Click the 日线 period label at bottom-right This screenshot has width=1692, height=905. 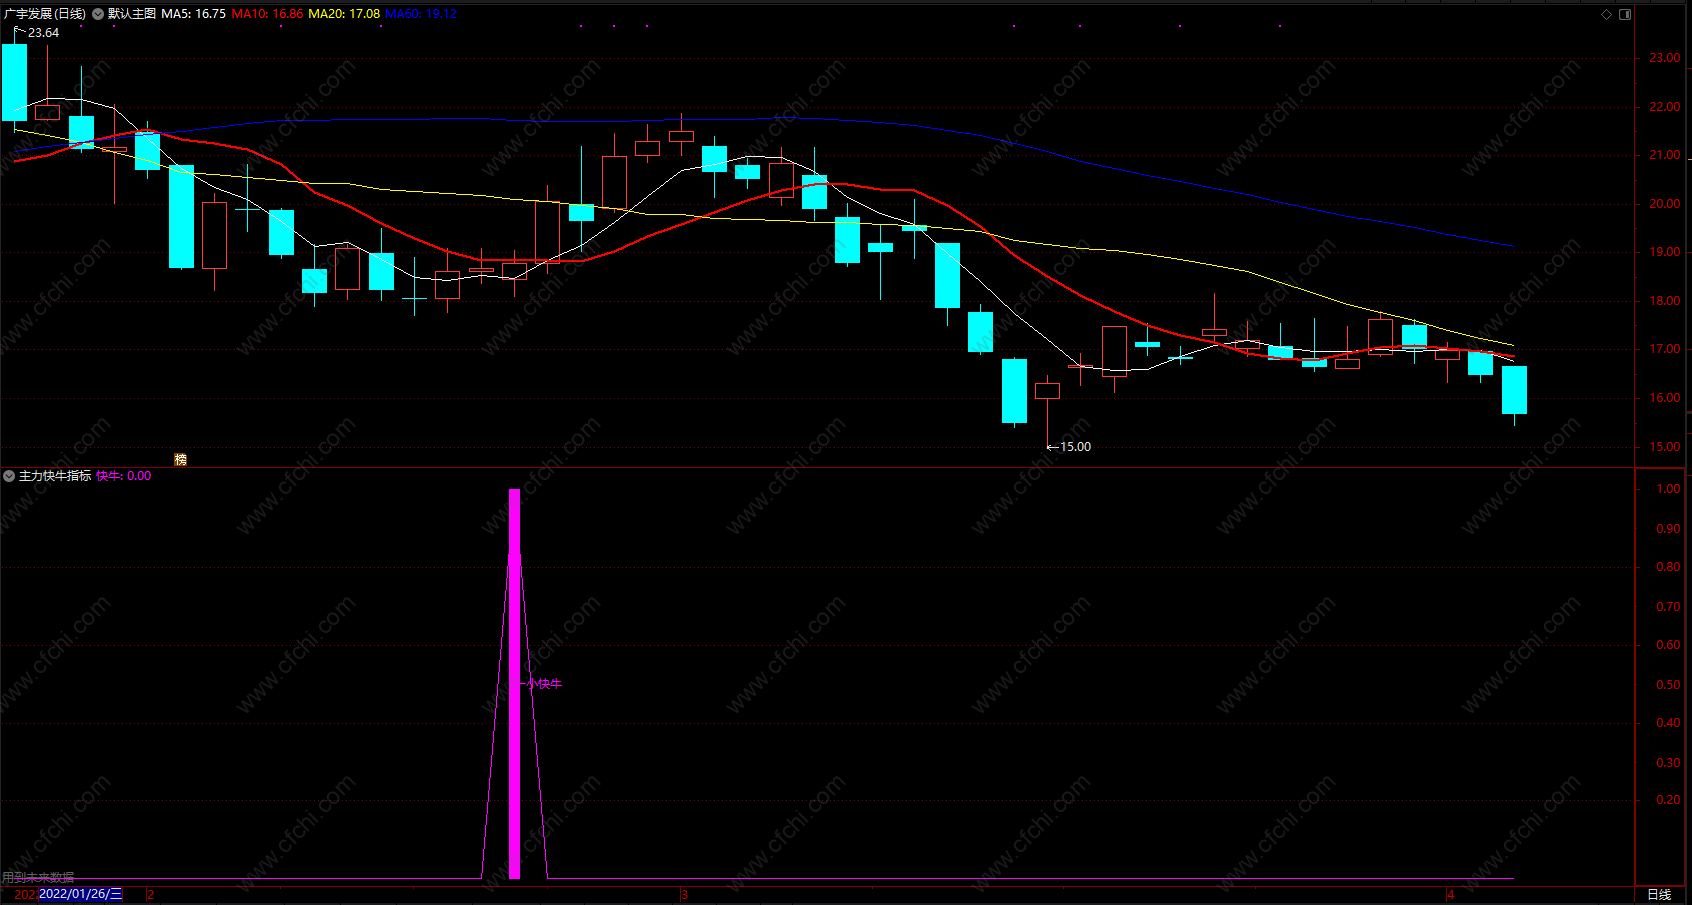[1659, 894]
